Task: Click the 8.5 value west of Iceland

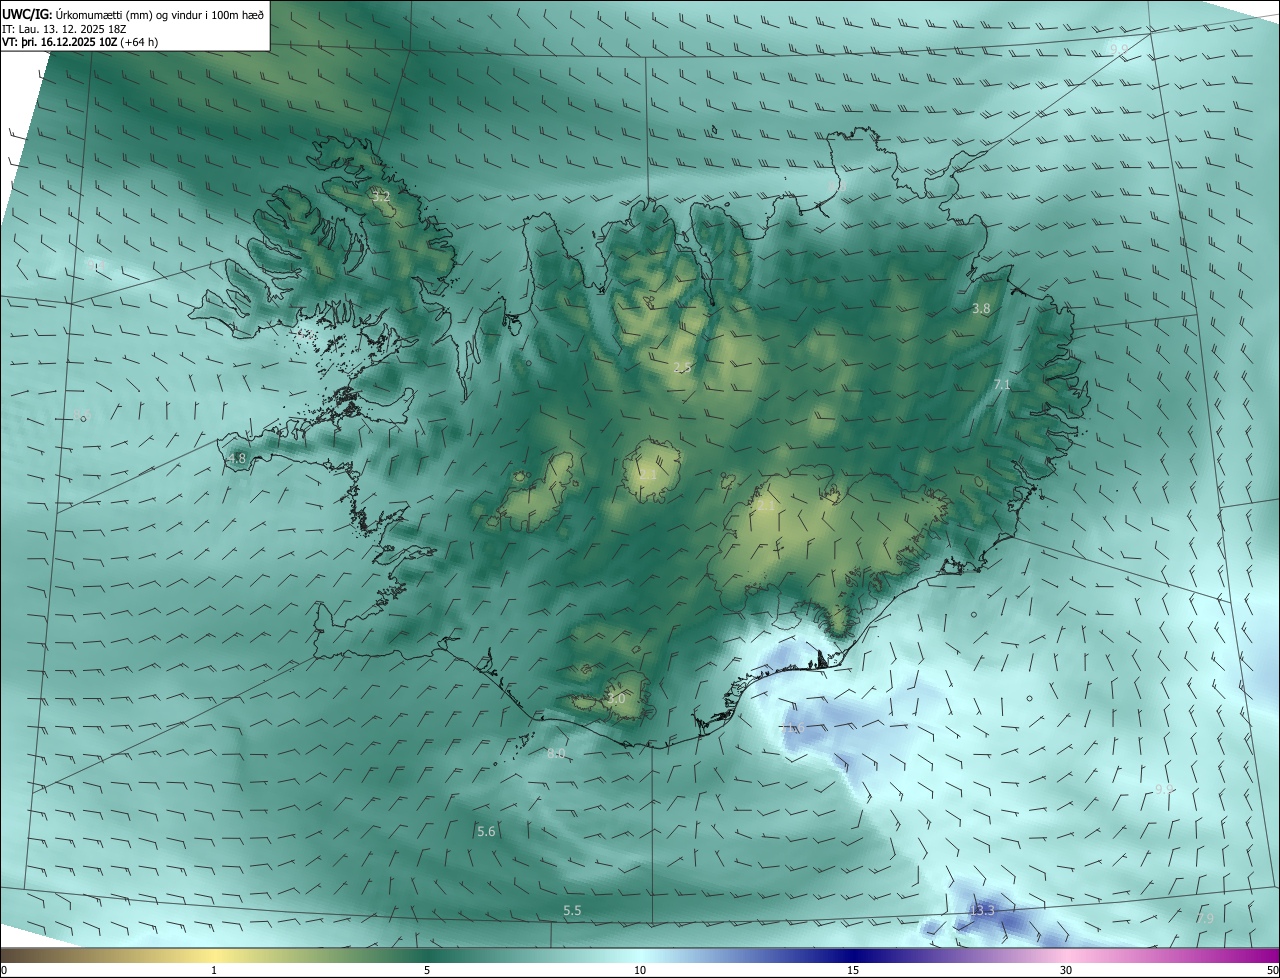Action: 83,416
